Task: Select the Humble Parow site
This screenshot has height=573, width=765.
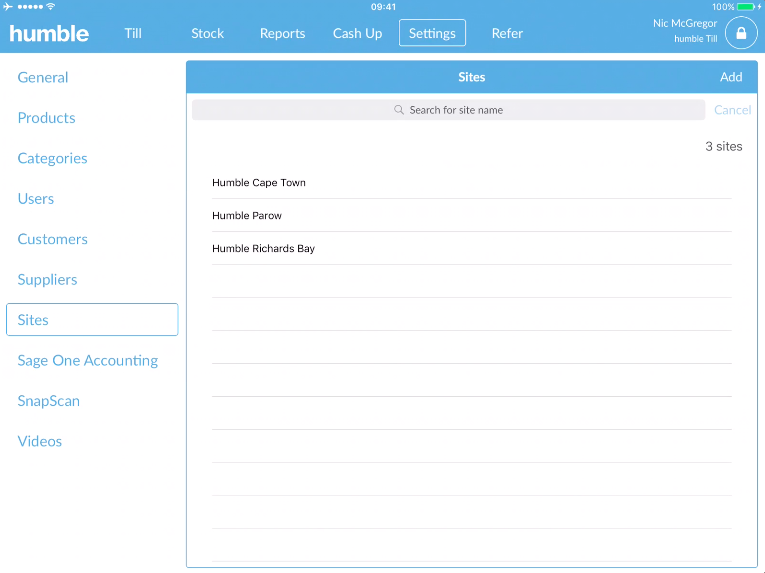Action: click(472, 215)
